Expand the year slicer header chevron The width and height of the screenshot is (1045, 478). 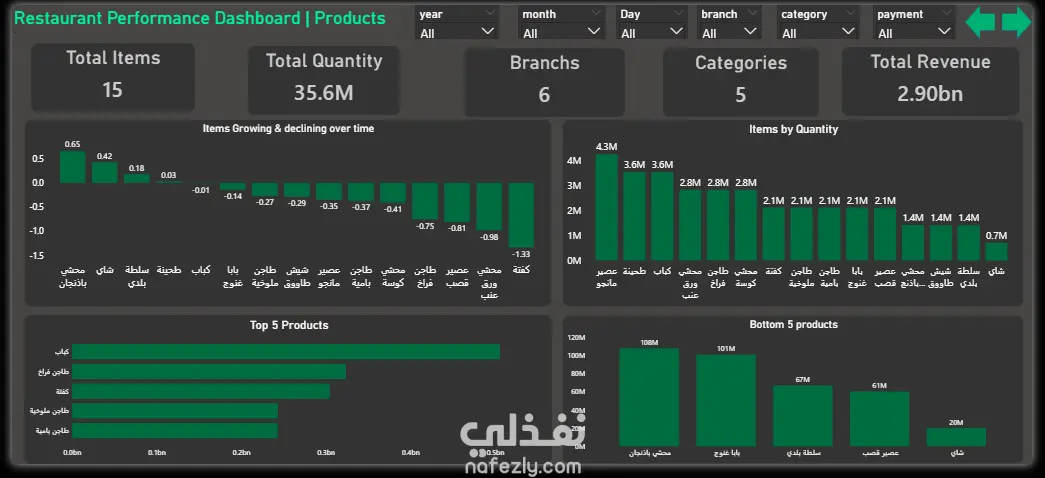pyautogui.click(x=491, y=13)
